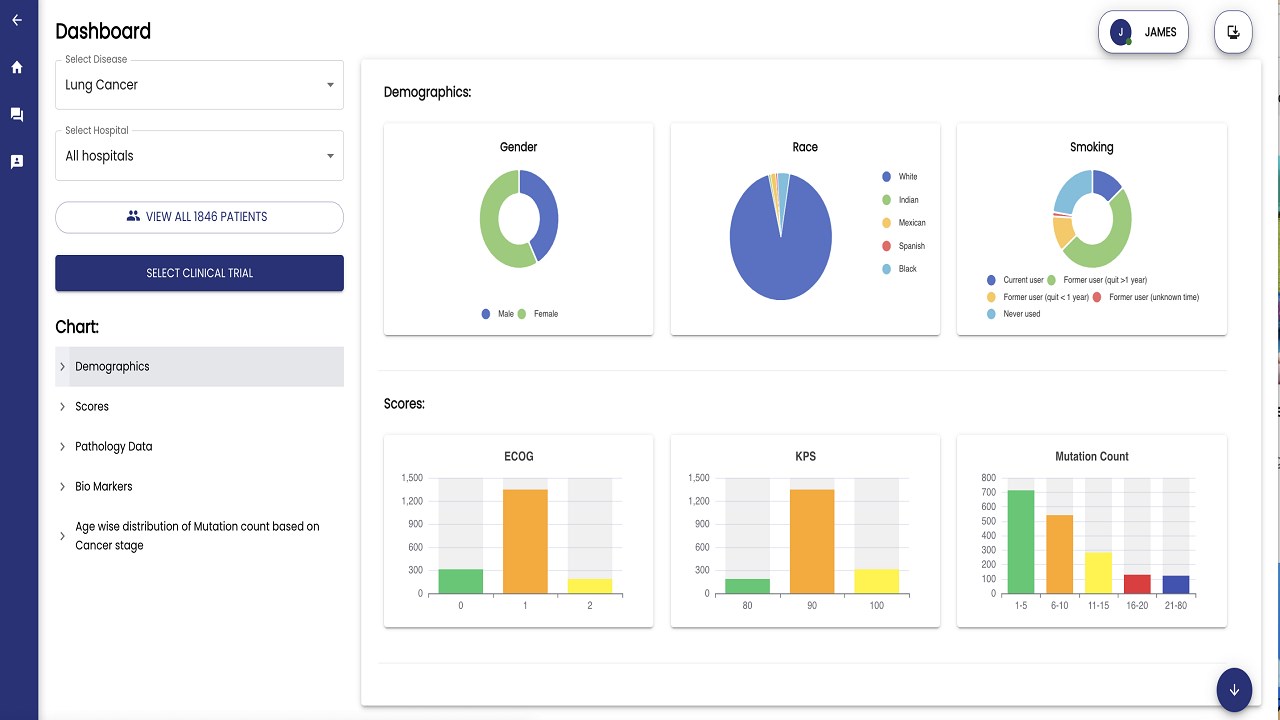Toggle Former user (unknown time) legend
Image resolution: width=1280 pixels, height=720 pixels.
(1146, 297)
